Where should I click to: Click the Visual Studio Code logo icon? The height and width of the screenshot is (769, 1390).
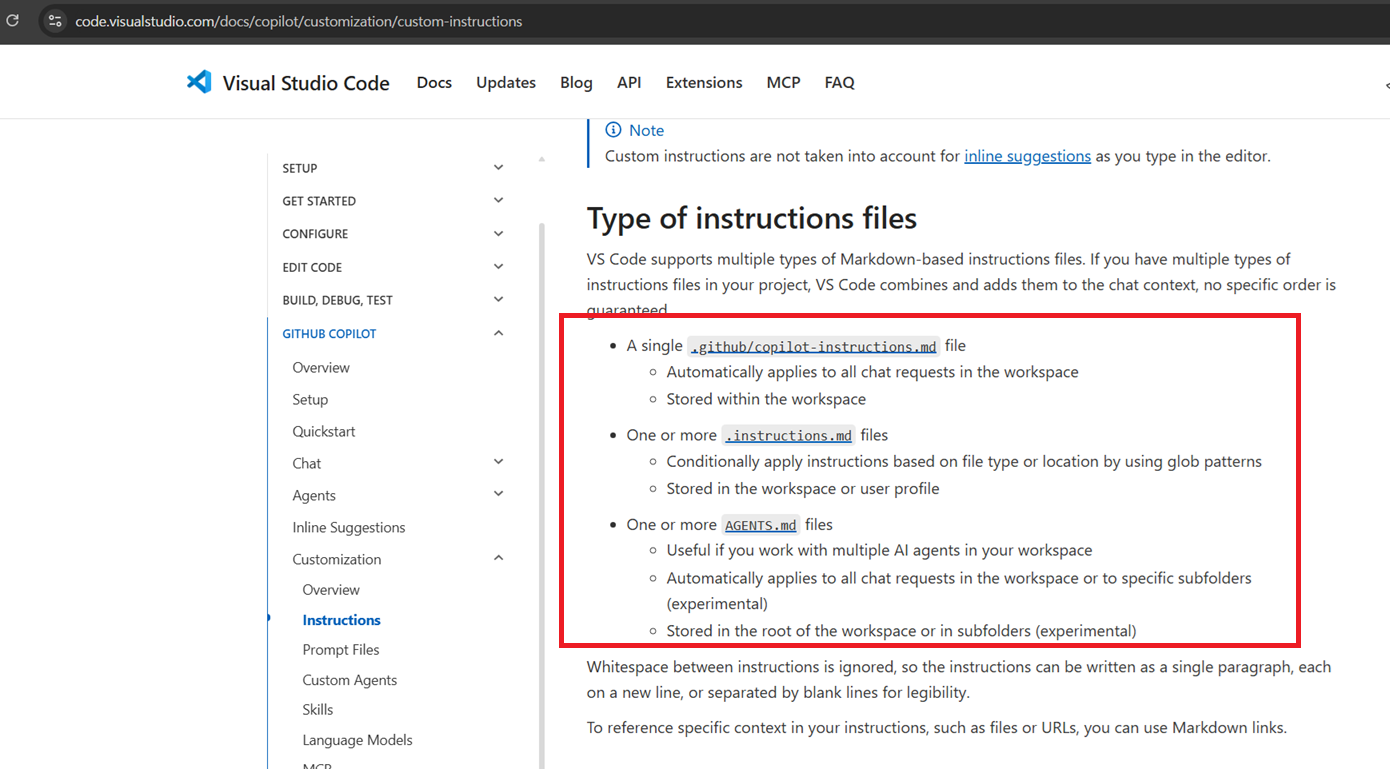[x=199, y=82]
